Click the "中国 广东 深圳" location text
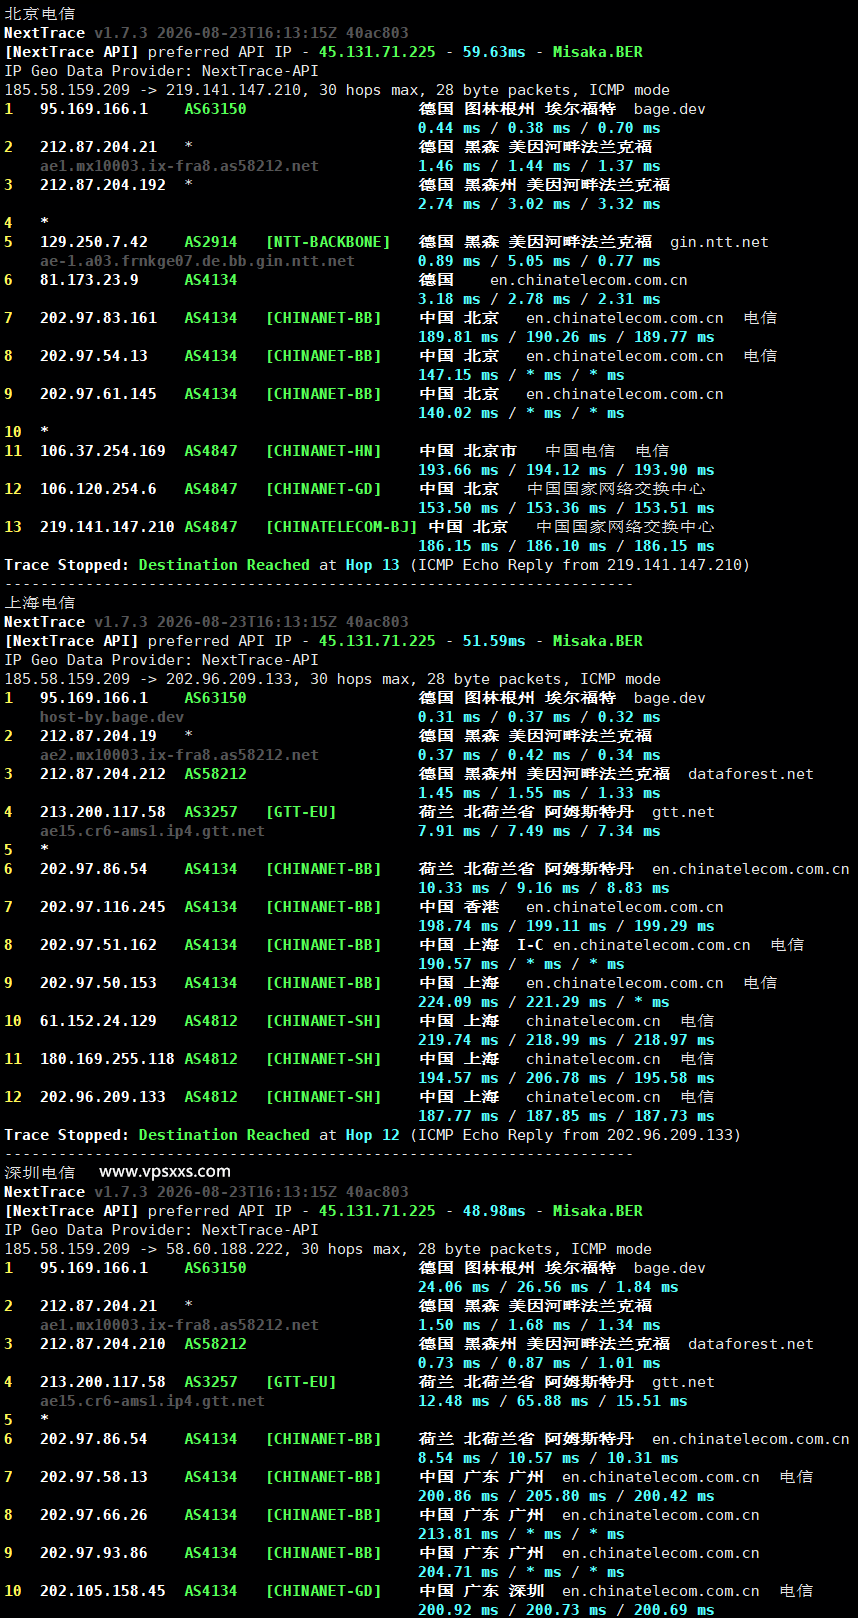This screenshot has height=1618, width=858. tap(482, 1591)
